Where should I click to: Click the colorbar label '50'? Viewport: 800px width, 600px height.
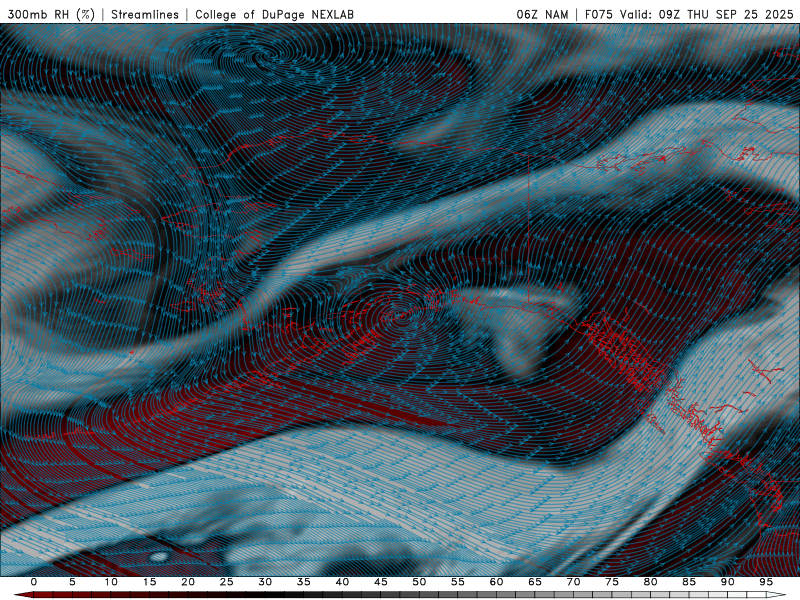pos(419,582)
